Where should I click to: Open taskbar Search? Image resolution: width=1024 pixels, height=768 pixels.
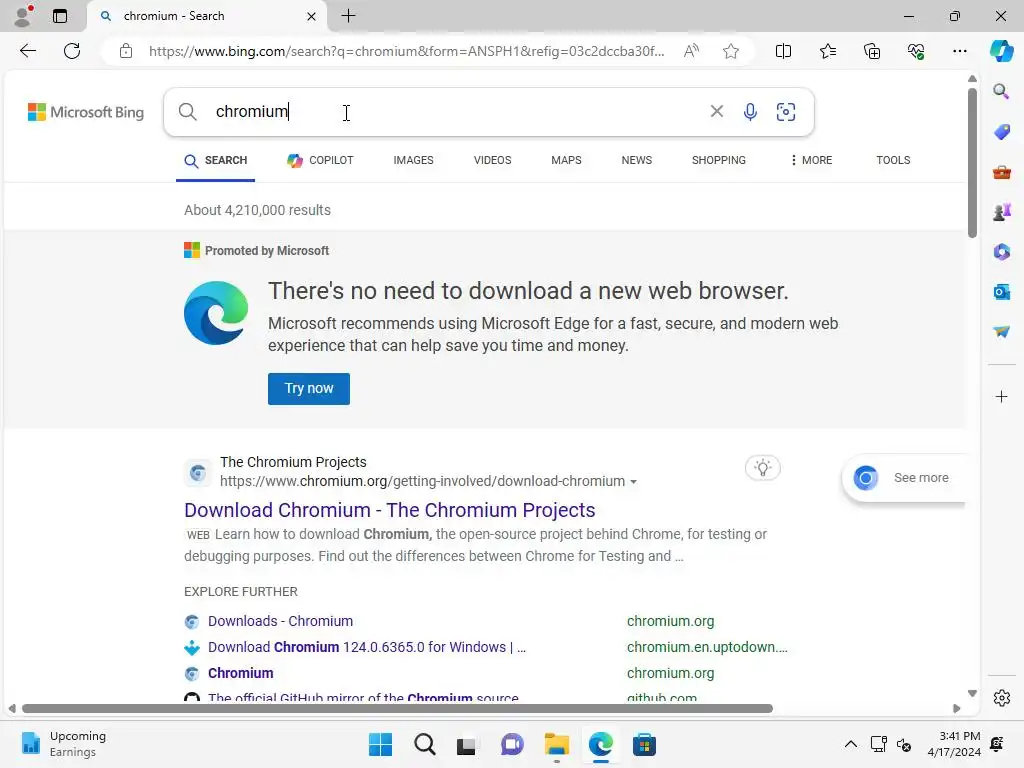424,744
